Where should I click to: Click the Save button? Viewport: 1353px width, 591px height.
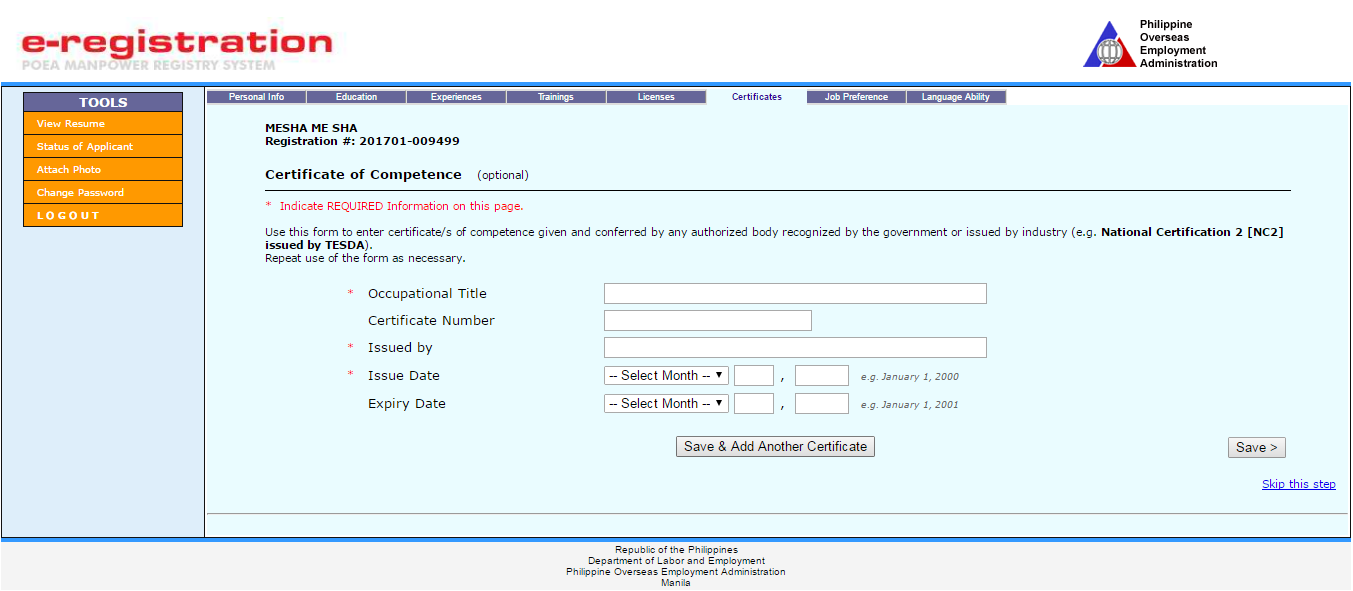[x=1256, y=447]
